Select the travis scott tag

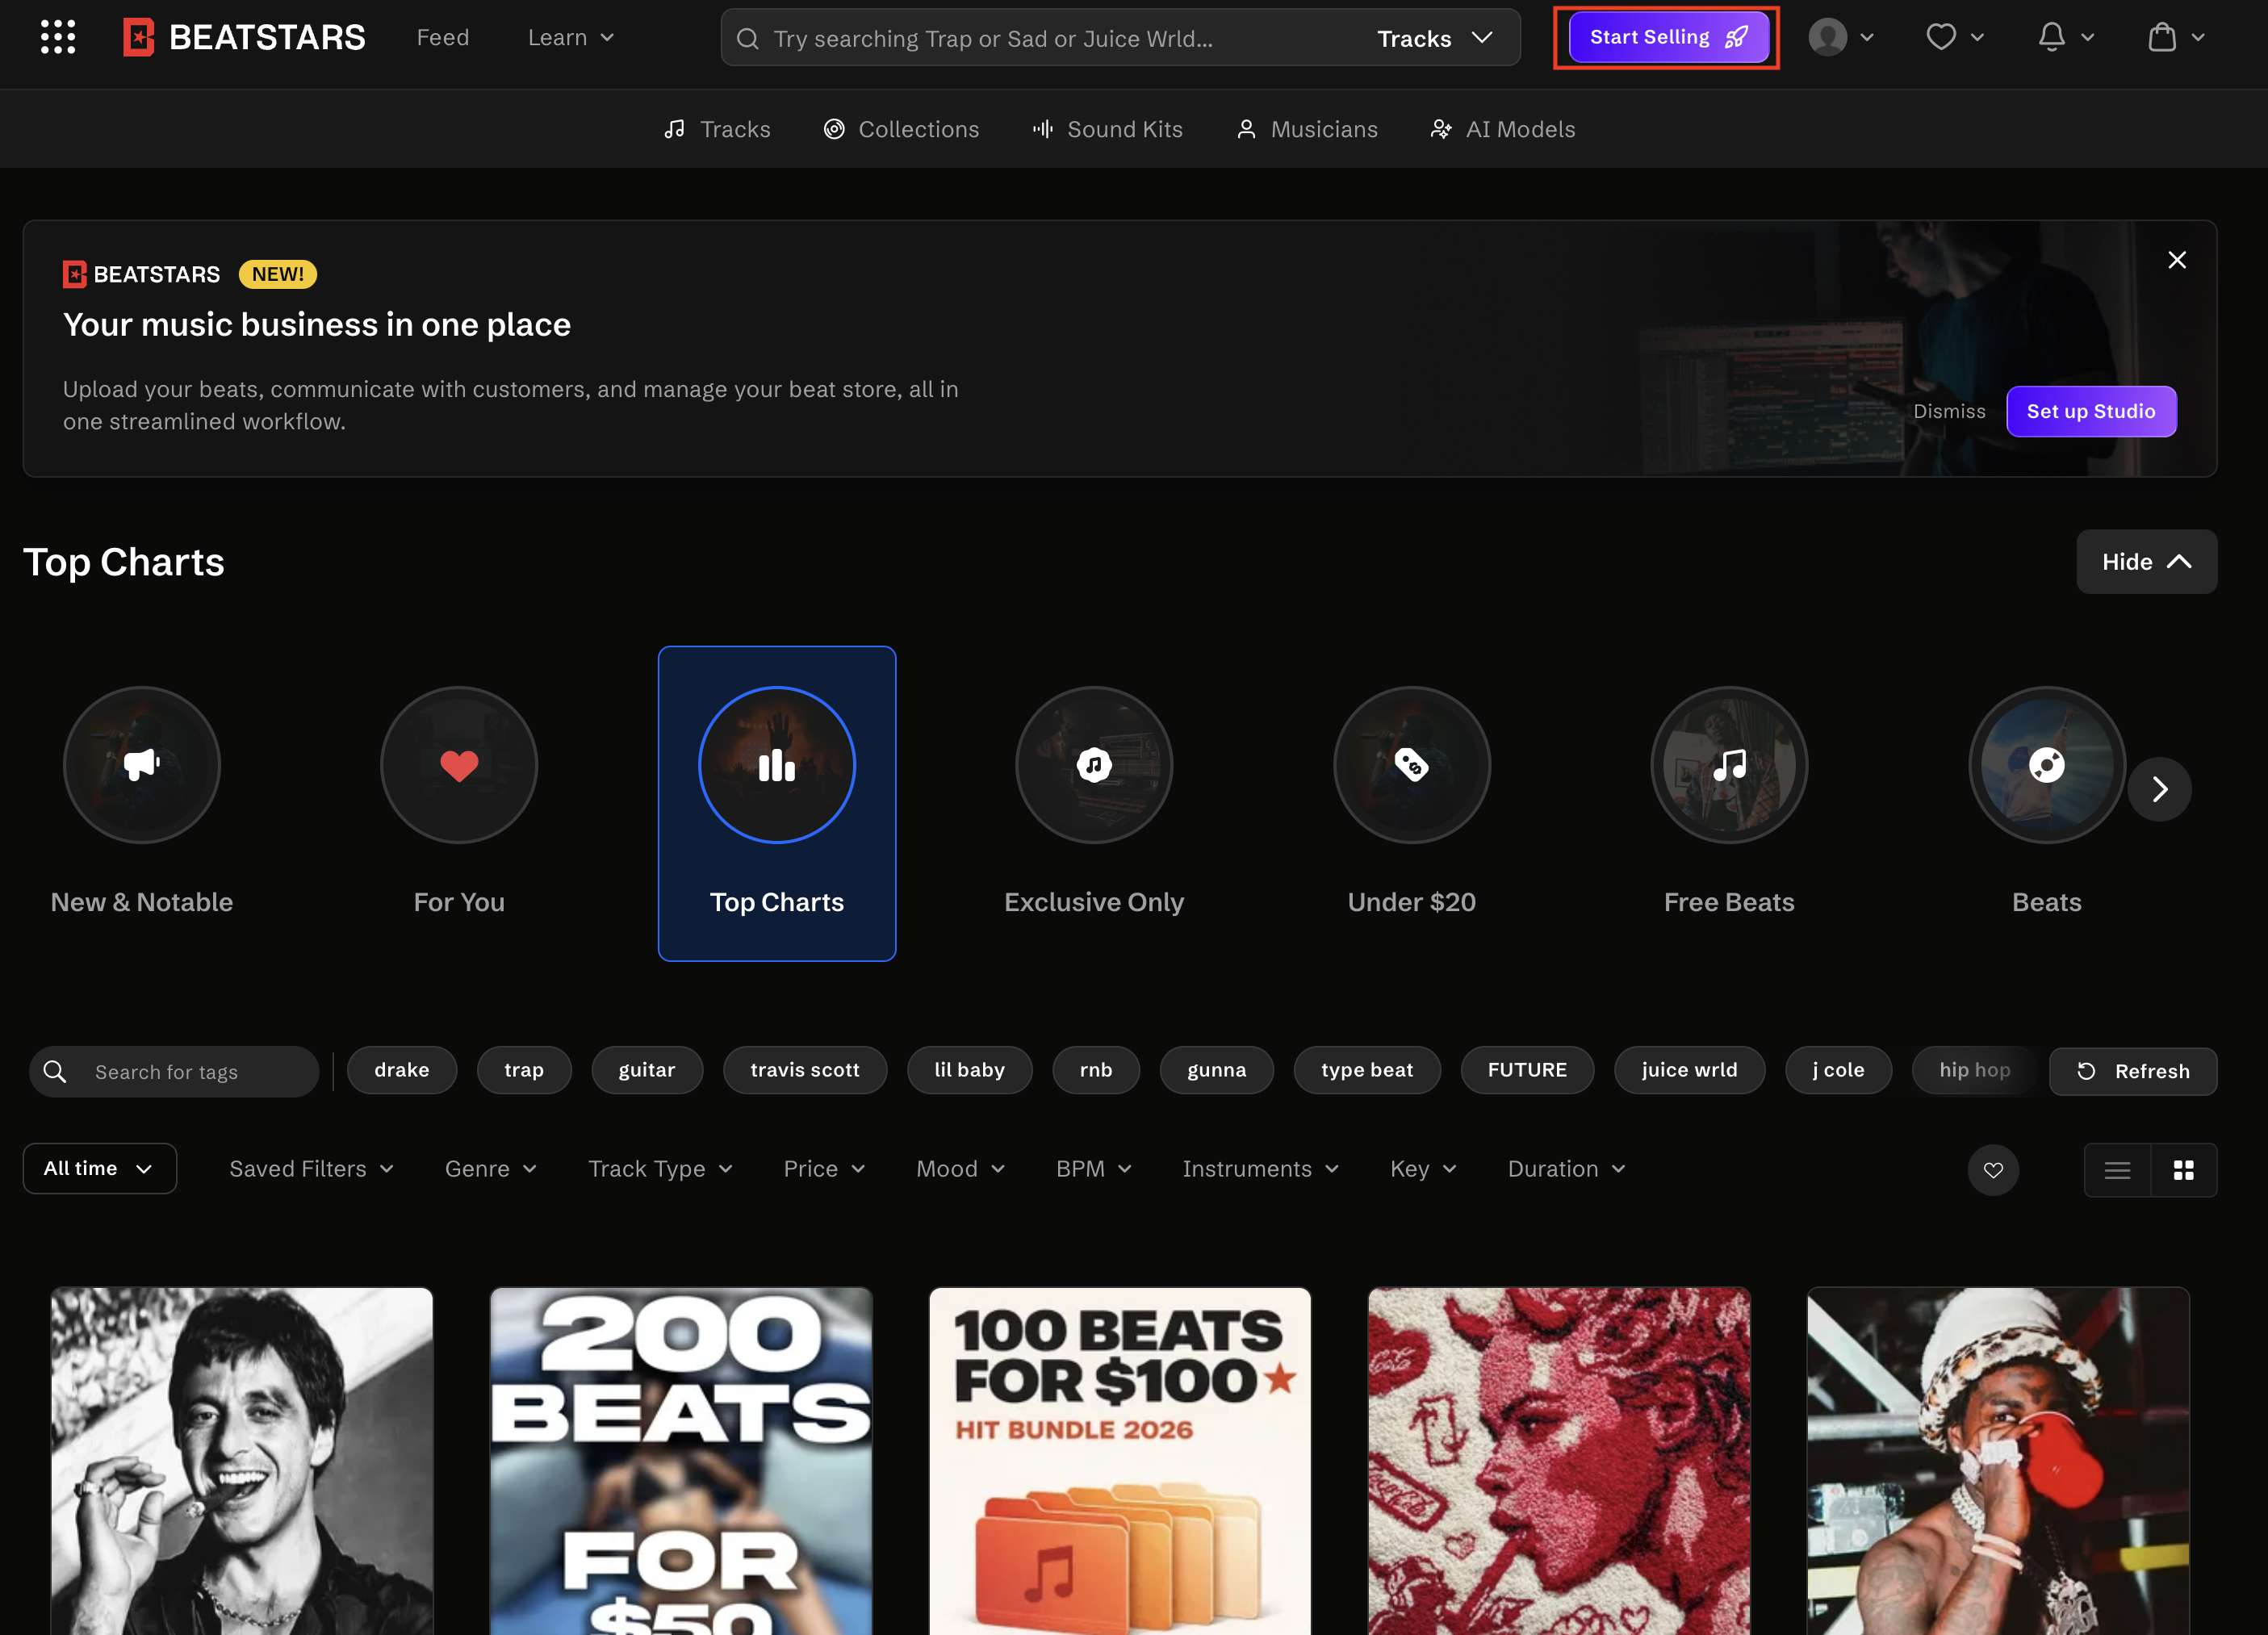tap(804, 1070)
